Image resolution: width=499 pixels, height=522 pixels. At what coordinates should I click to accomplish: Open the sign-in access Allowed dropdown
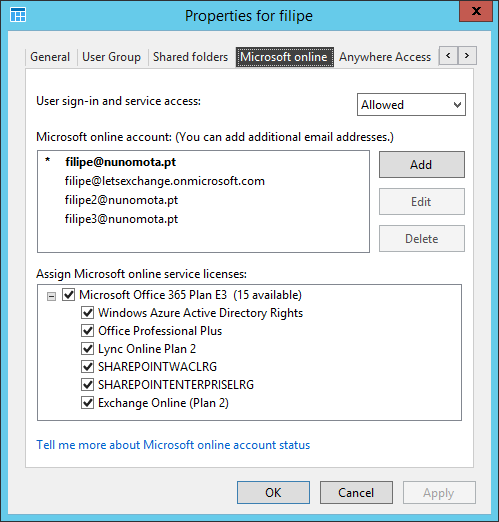(x=411, y=105)
